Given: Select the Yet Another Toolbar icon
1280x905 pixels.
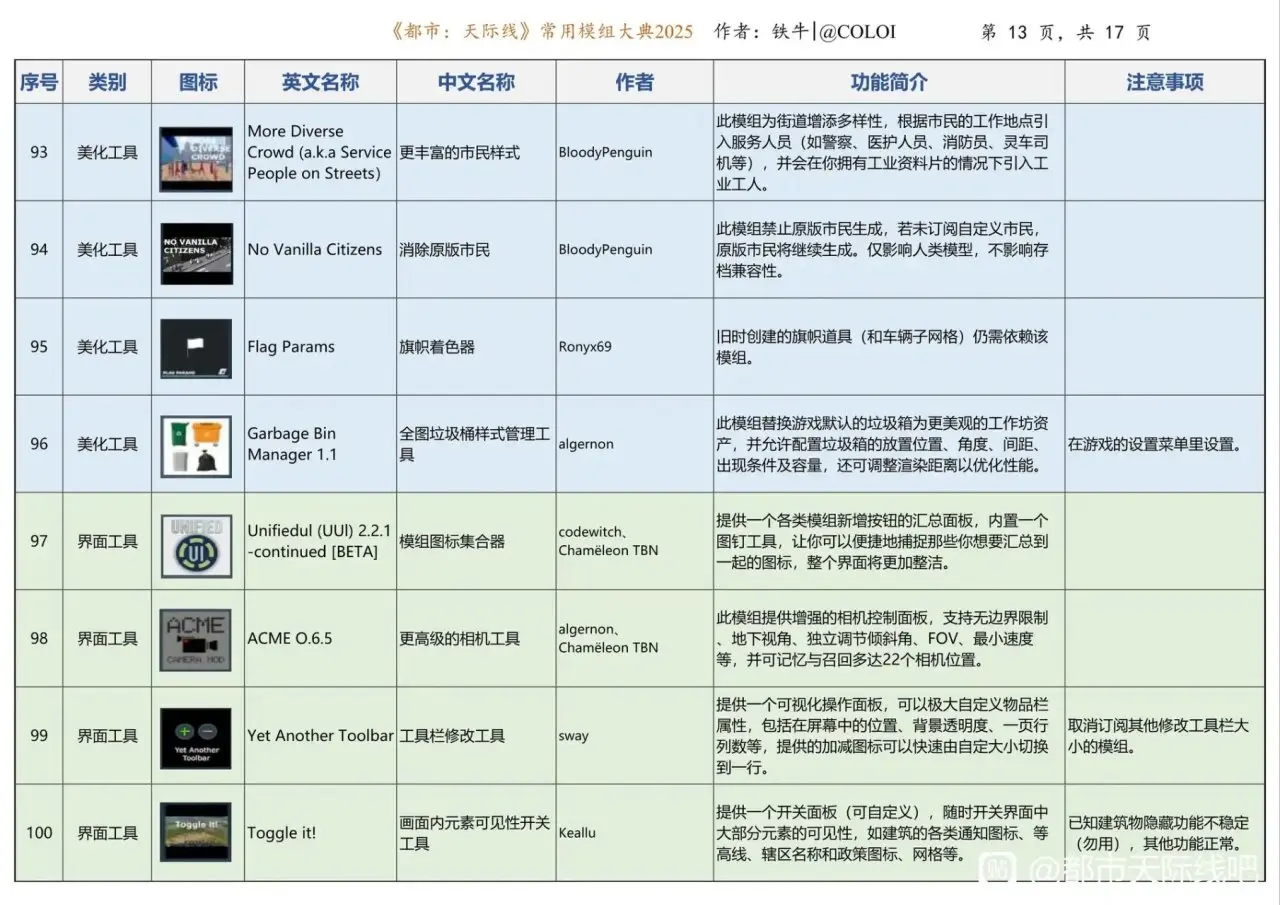Looking at the screenshot, I should 196,736.
